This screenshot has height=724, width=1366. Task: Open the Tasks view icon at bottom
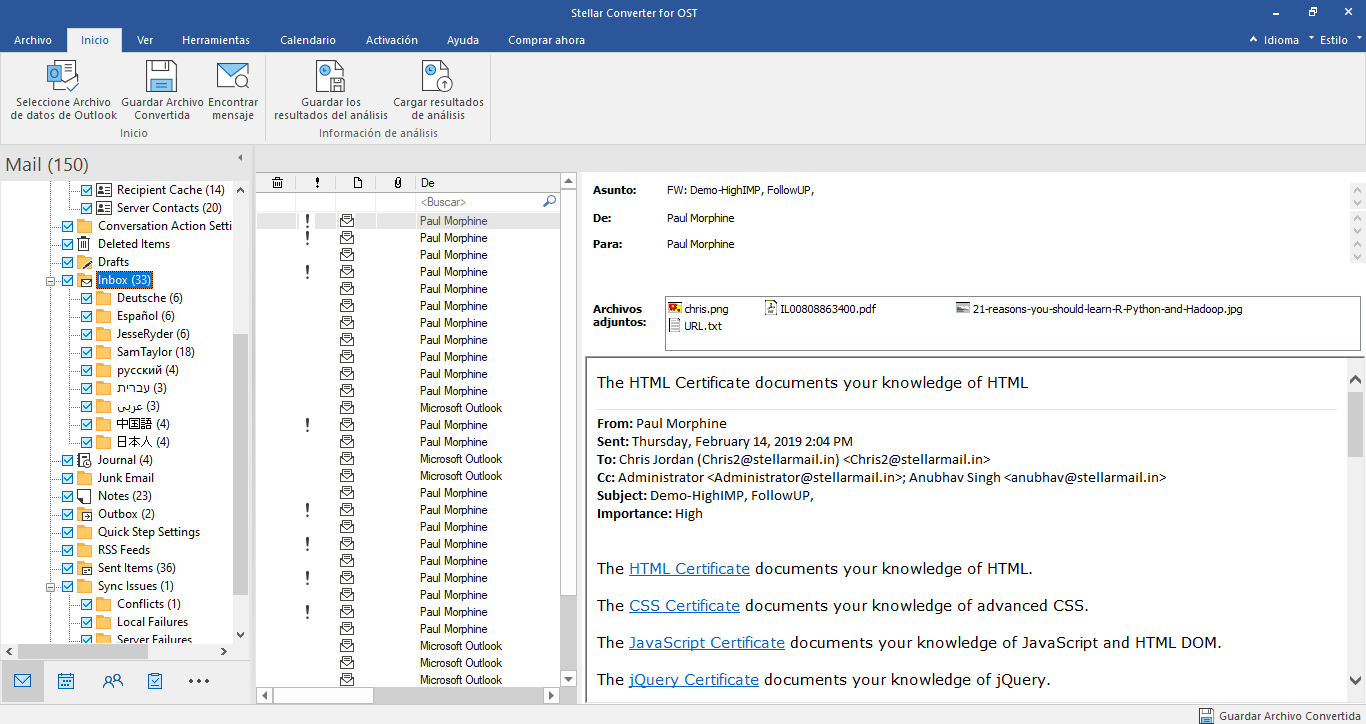[x=155, y=681]
